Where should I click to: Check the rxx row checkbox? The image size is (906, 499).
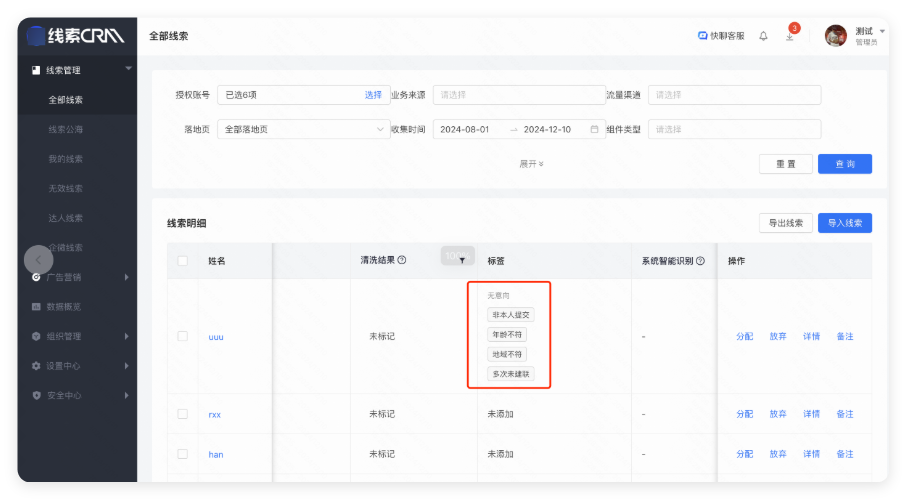coord(183,414)
